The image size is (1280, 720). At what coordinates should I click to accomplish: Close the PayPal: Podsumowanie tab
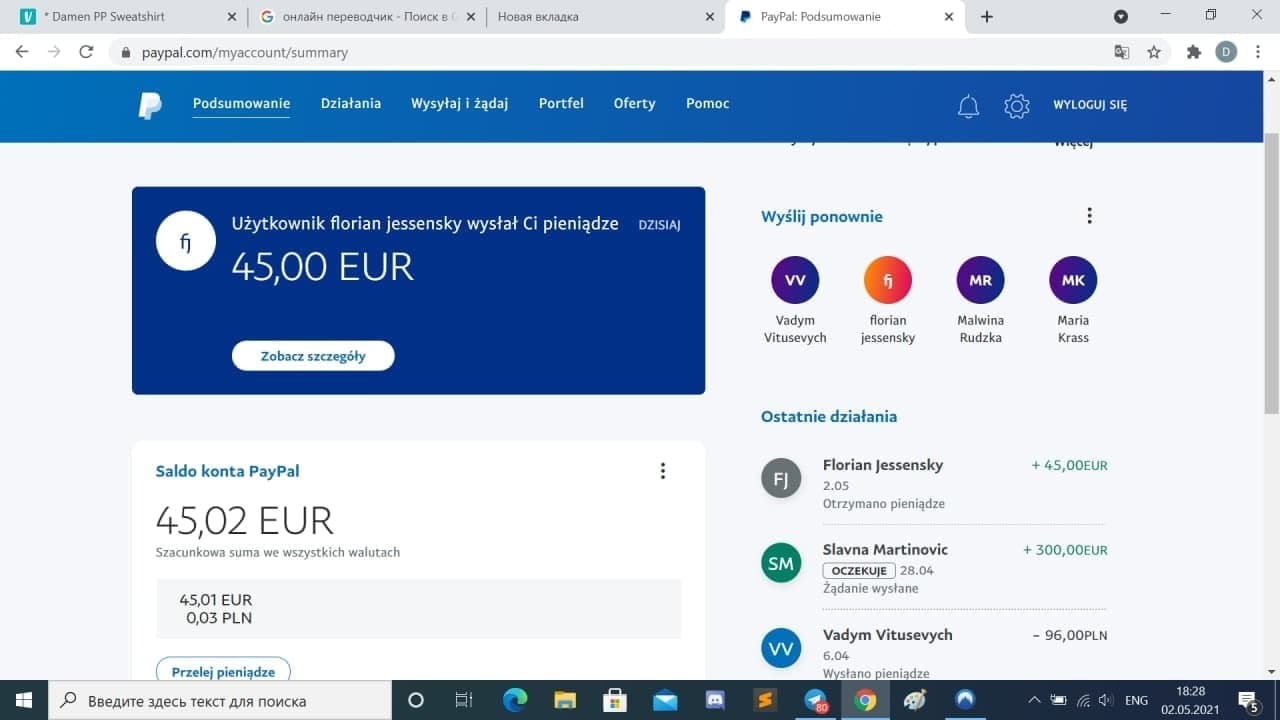(x=949, y=17)
